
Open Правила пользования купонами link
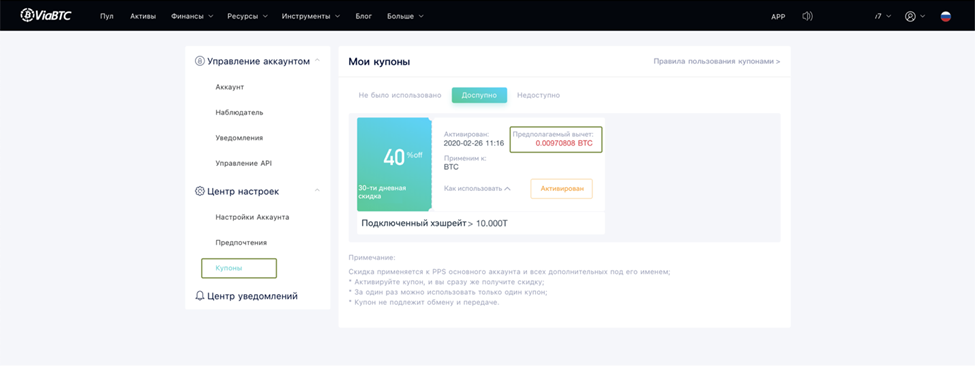[716, 62]
